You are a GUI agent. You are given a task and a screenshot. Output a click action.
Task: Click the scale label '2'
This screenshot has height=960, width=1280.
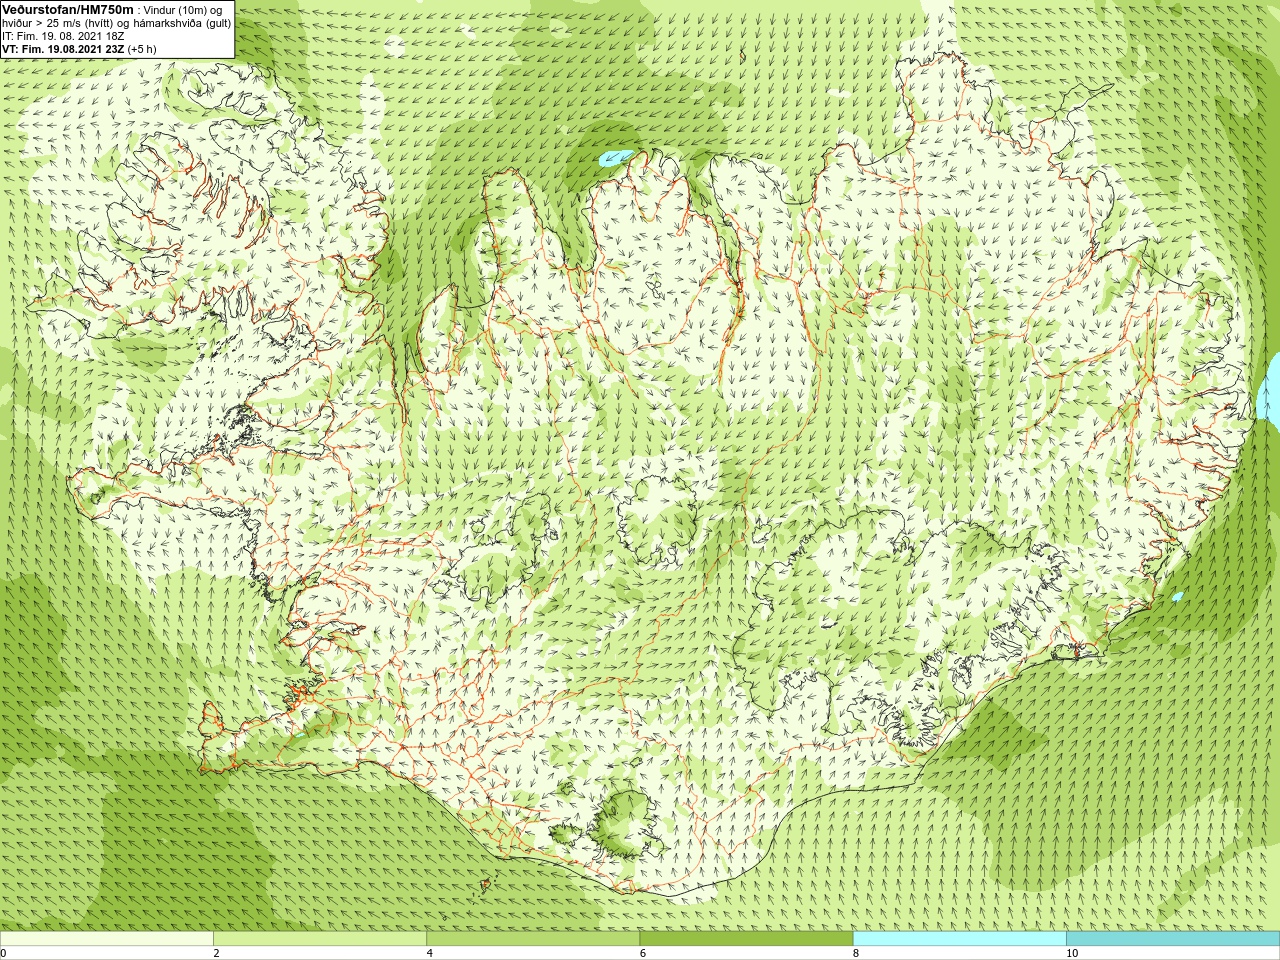click(x=216, y=953)
